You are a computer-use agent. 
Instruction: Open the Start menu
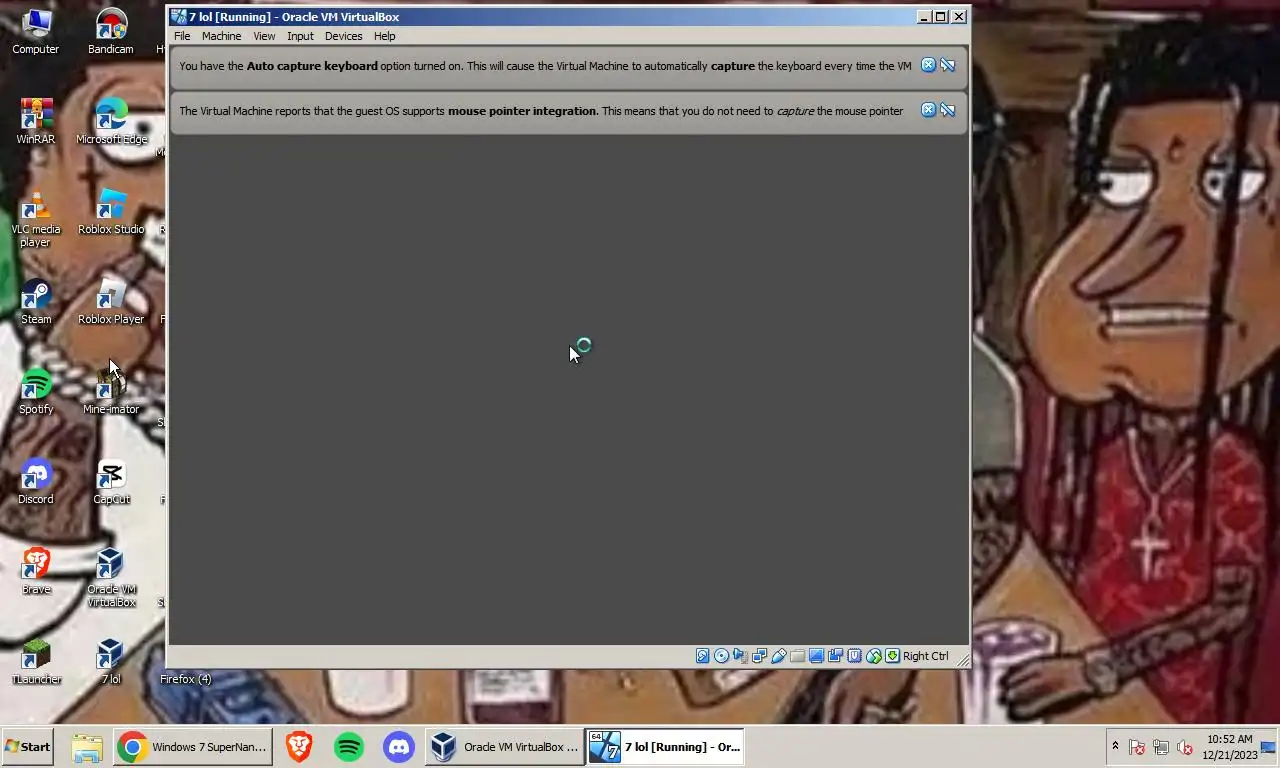[28, 747]
